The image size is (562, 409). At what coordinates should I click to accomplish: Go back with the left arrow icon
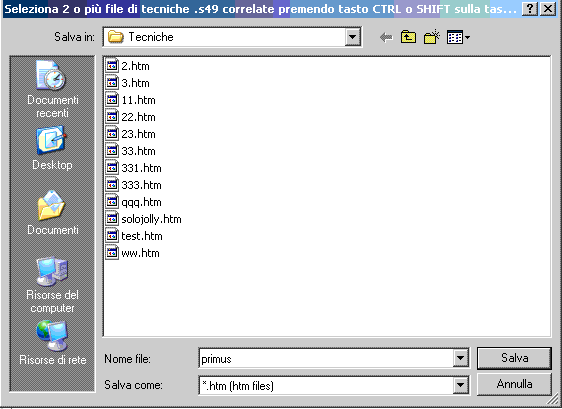click(386, 37)
